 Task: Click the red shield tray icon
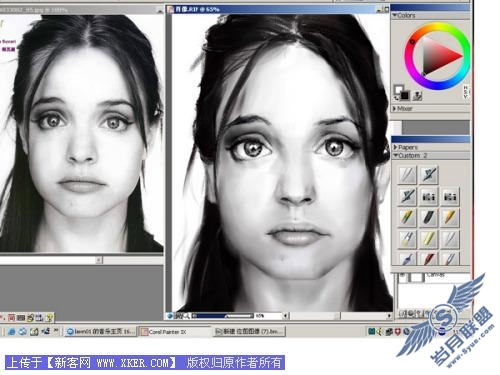tap(398, 331)
